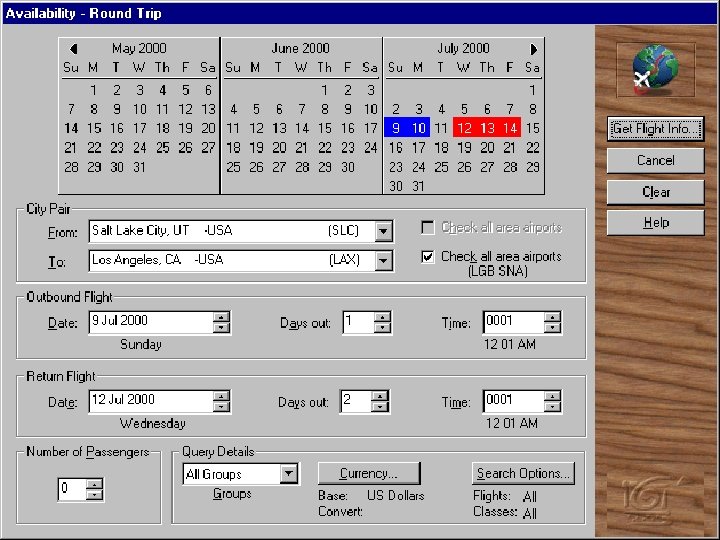Click Los Angeles, CA in To field
The width and height of the screenshot is (720, 540).
(x=136, y=259)
